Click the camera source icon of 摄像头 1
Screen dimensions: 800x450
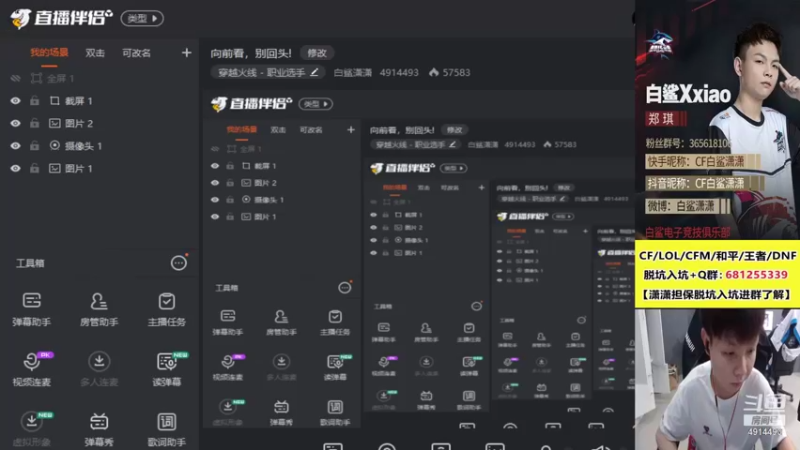(x=55, y=145)
